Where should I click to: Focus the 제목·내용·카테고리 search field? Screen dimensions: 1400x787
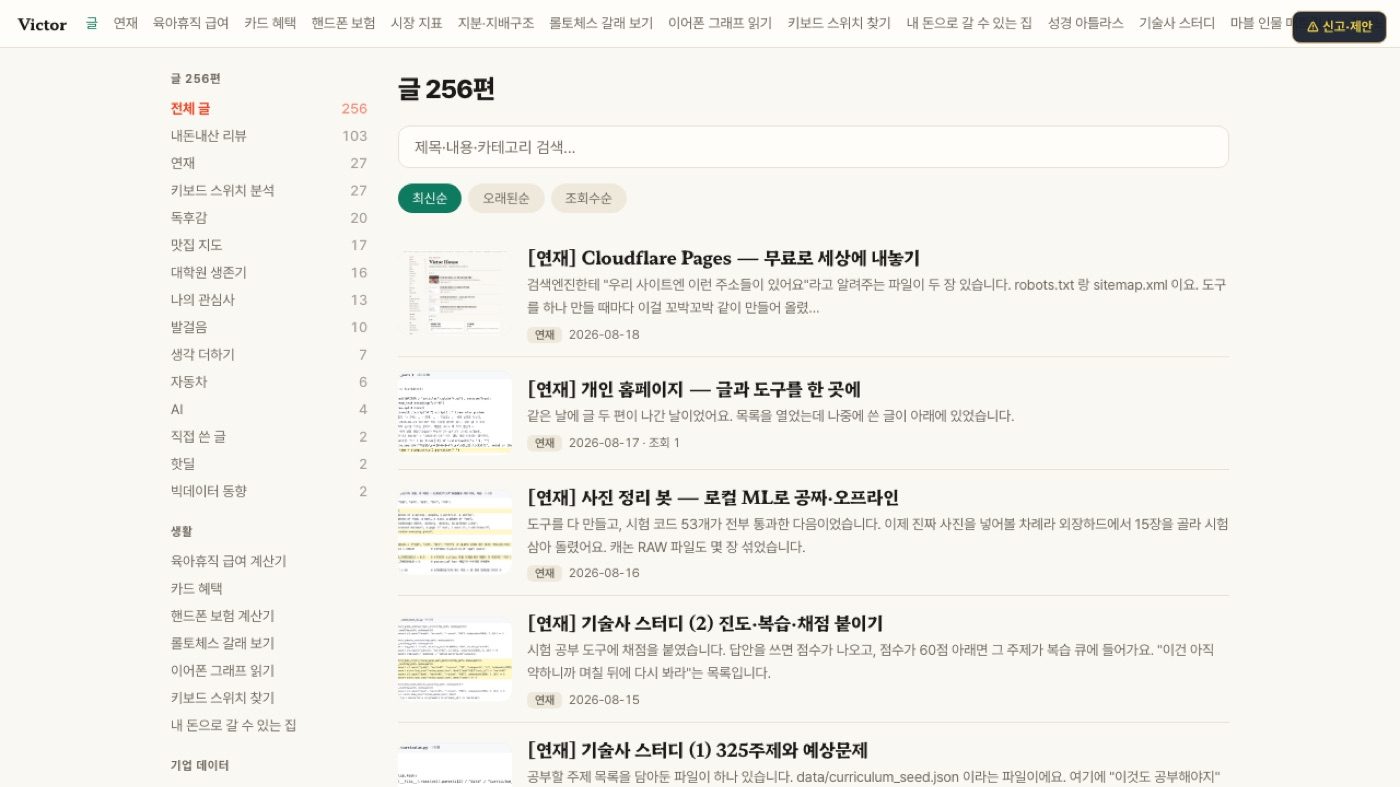[813, 147]
